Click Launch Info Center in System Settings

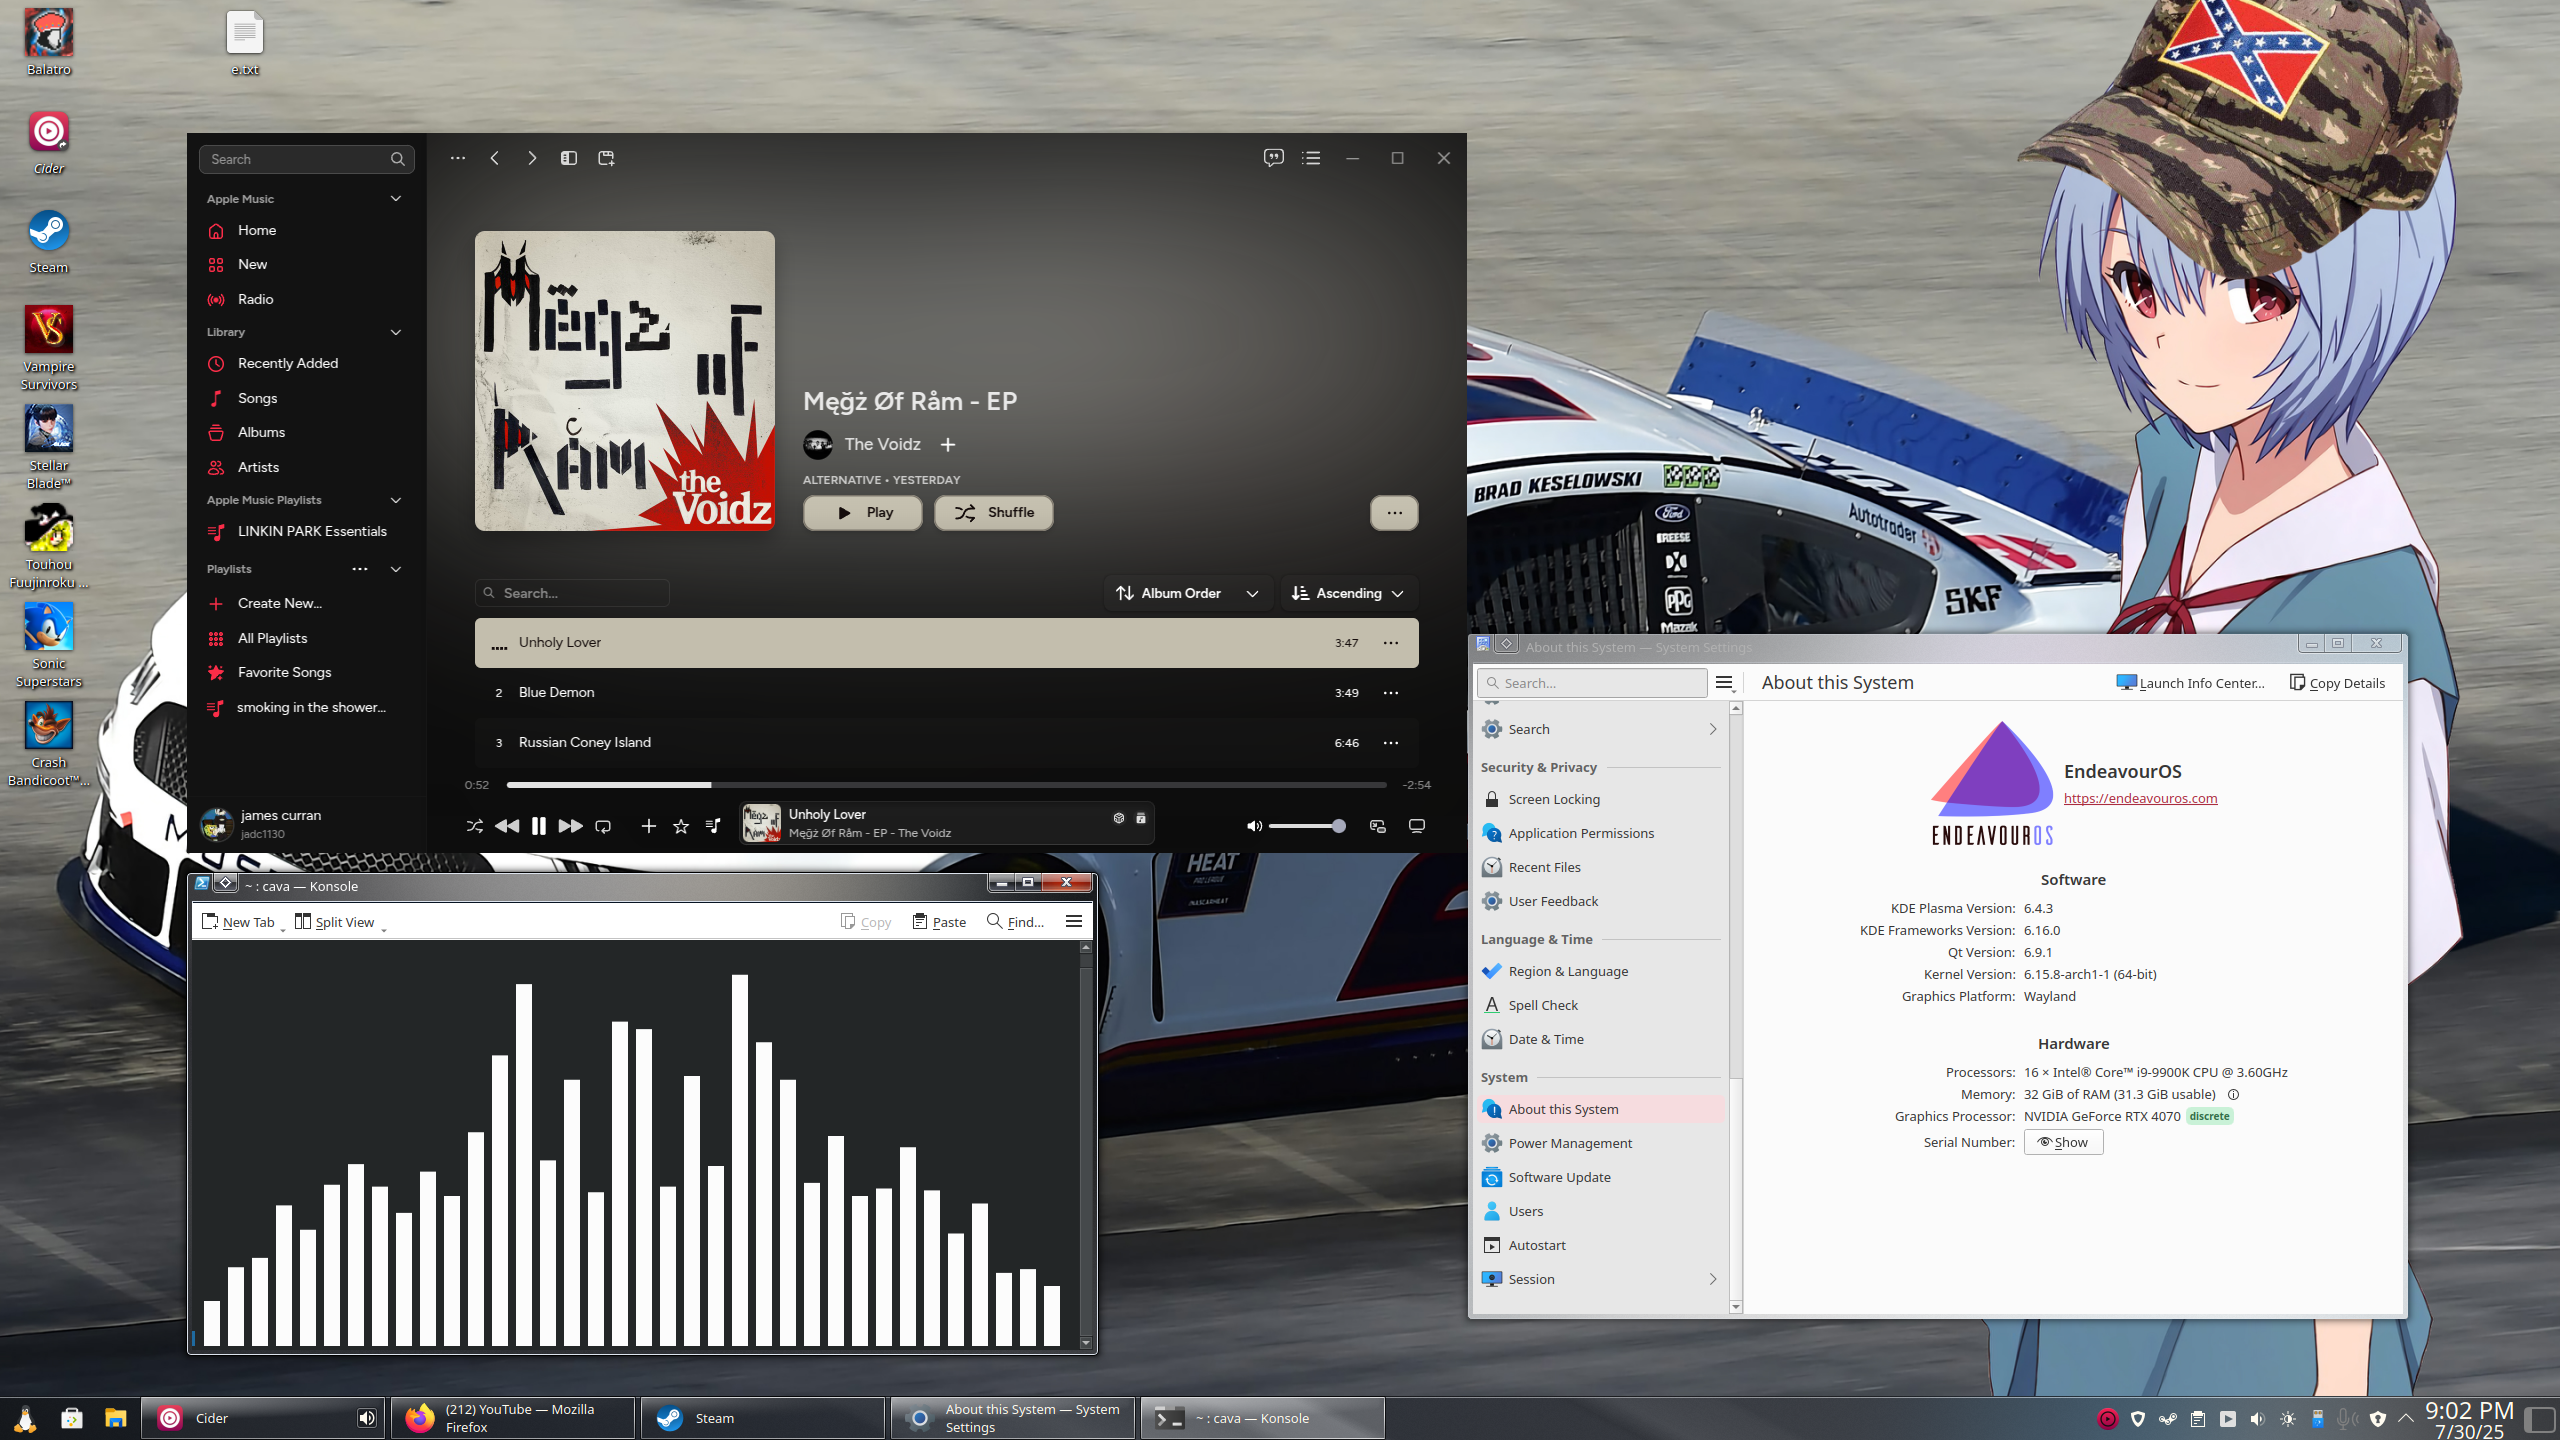click(x=2191, y=683)
